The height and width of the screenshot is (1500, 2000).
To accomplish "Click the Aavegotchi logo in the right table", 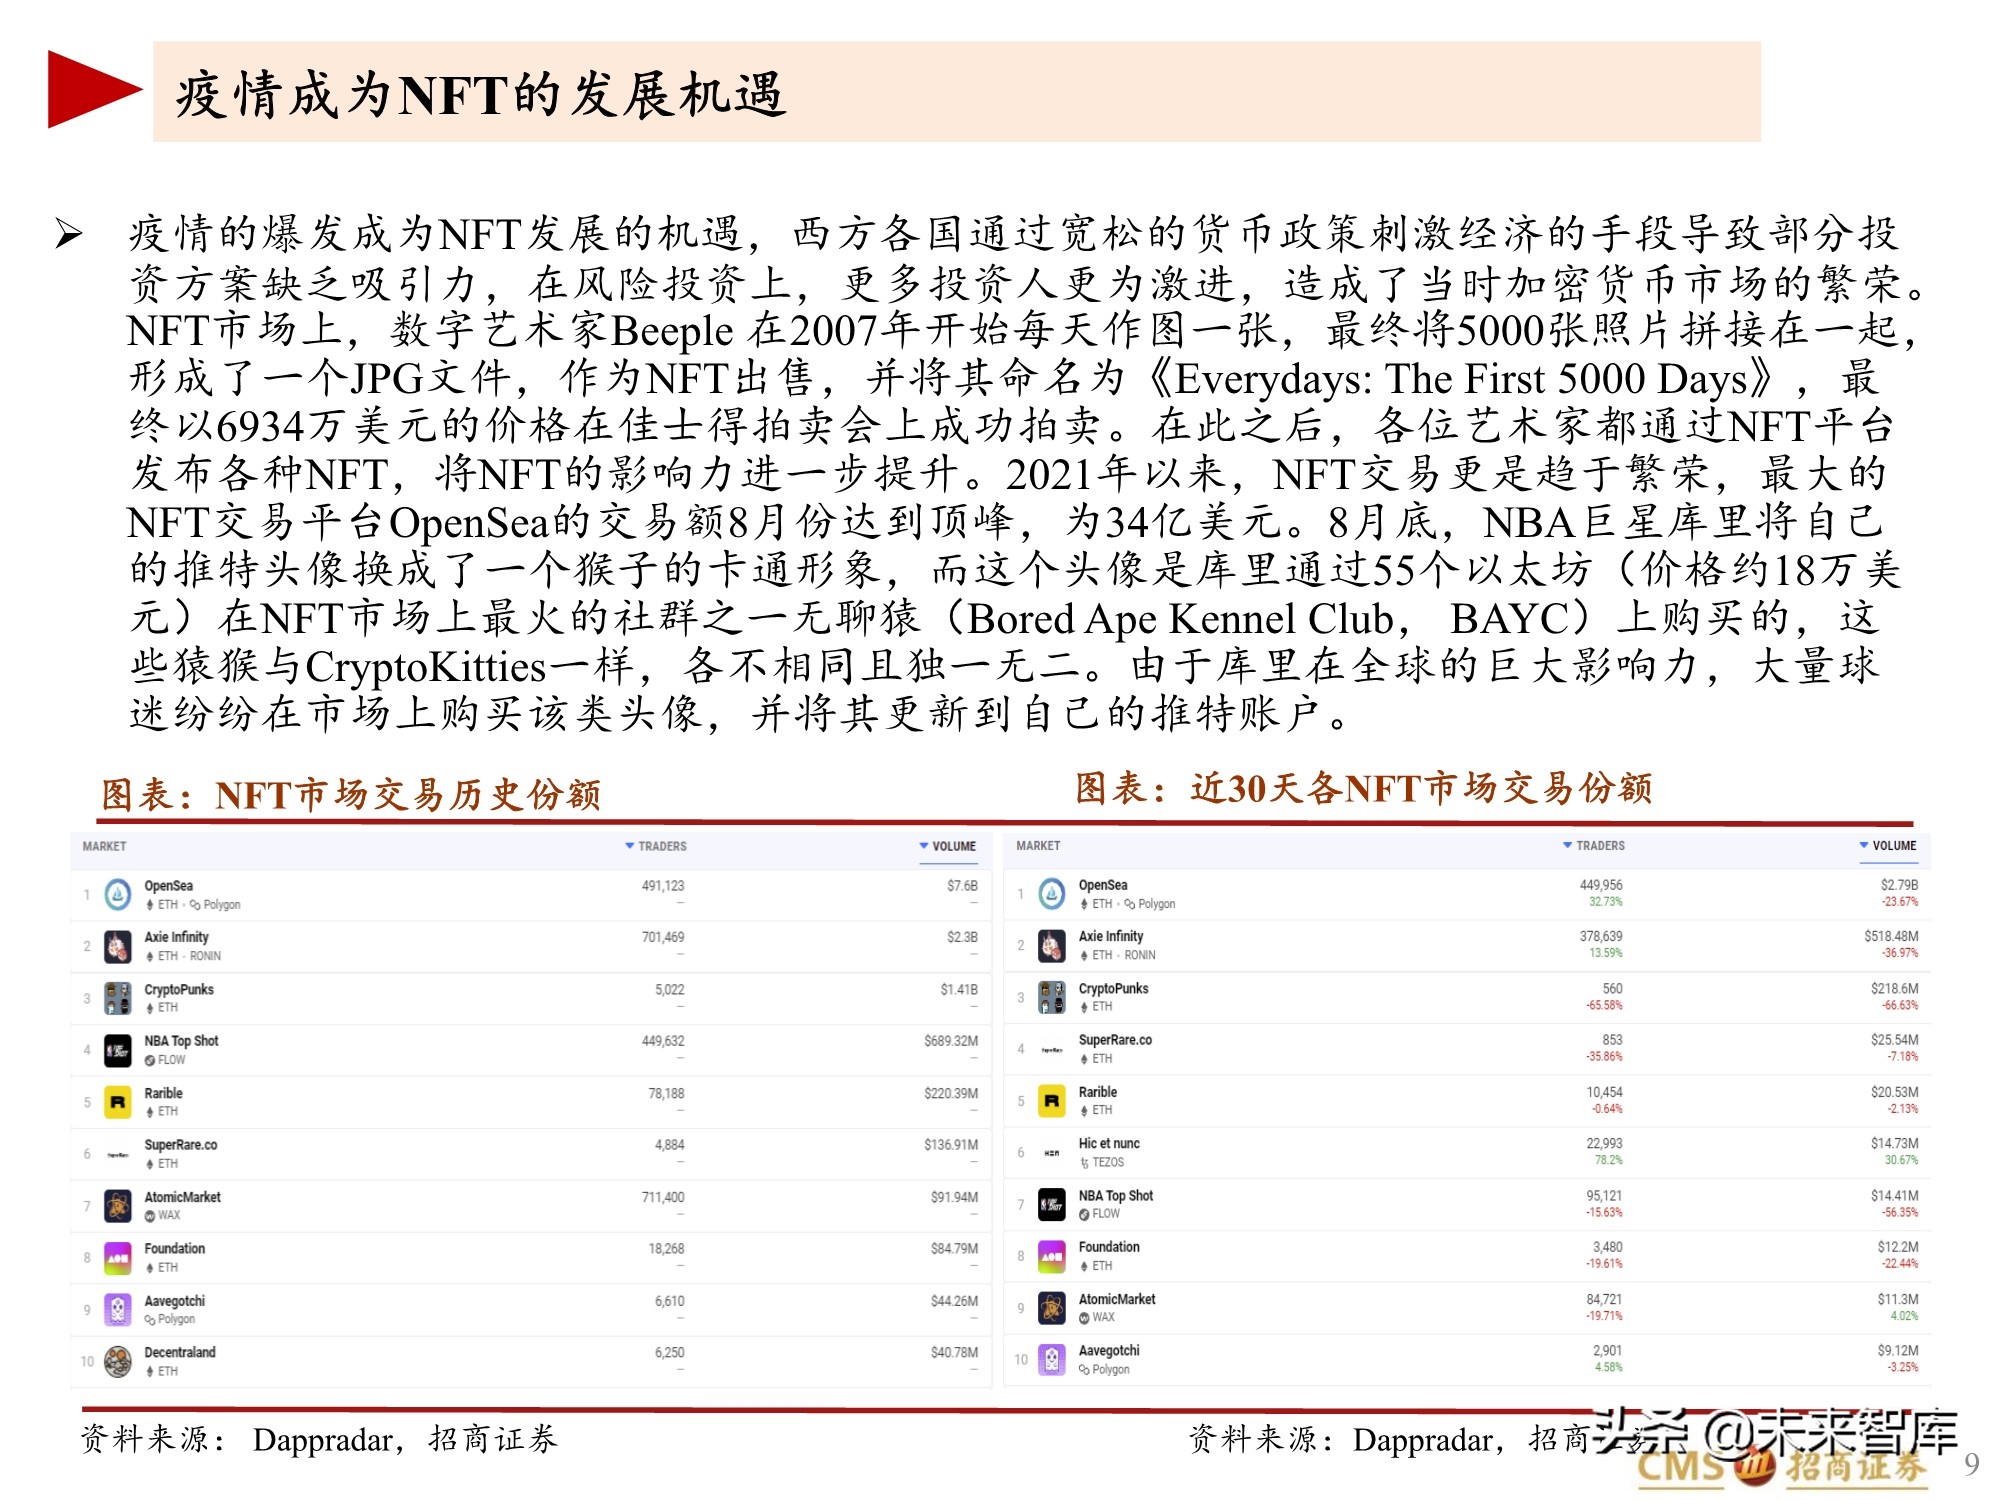I will [x=1052, y=1360].
